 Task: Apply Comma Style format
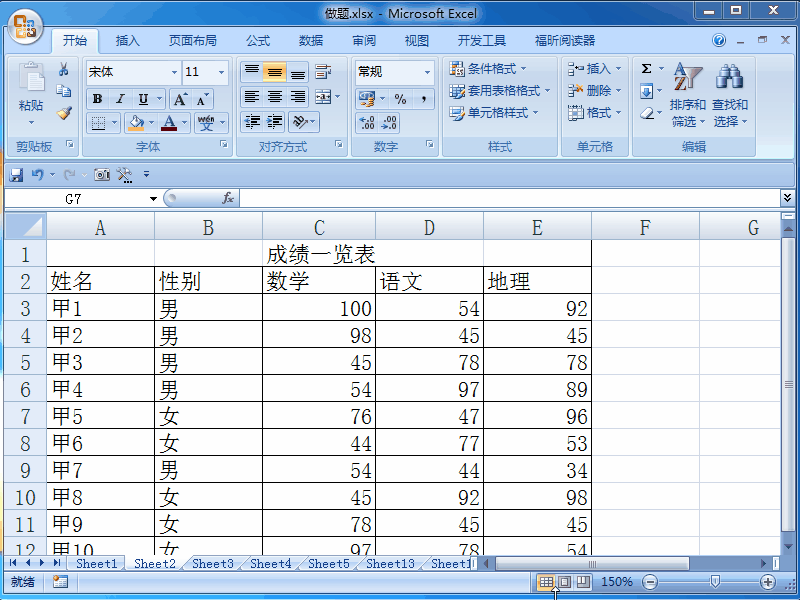pyautogui.click(x=423, y=99)
